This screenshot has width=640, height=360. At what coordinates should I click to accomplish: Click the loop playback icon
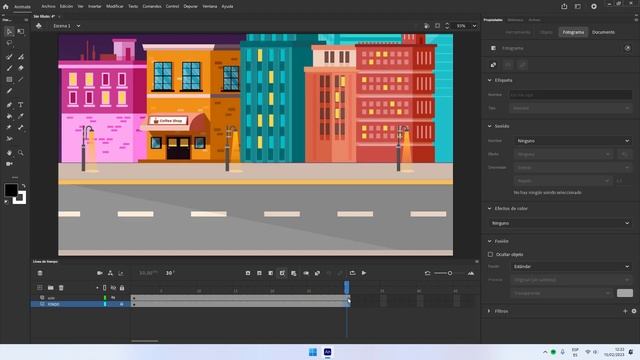pos(352,273)
